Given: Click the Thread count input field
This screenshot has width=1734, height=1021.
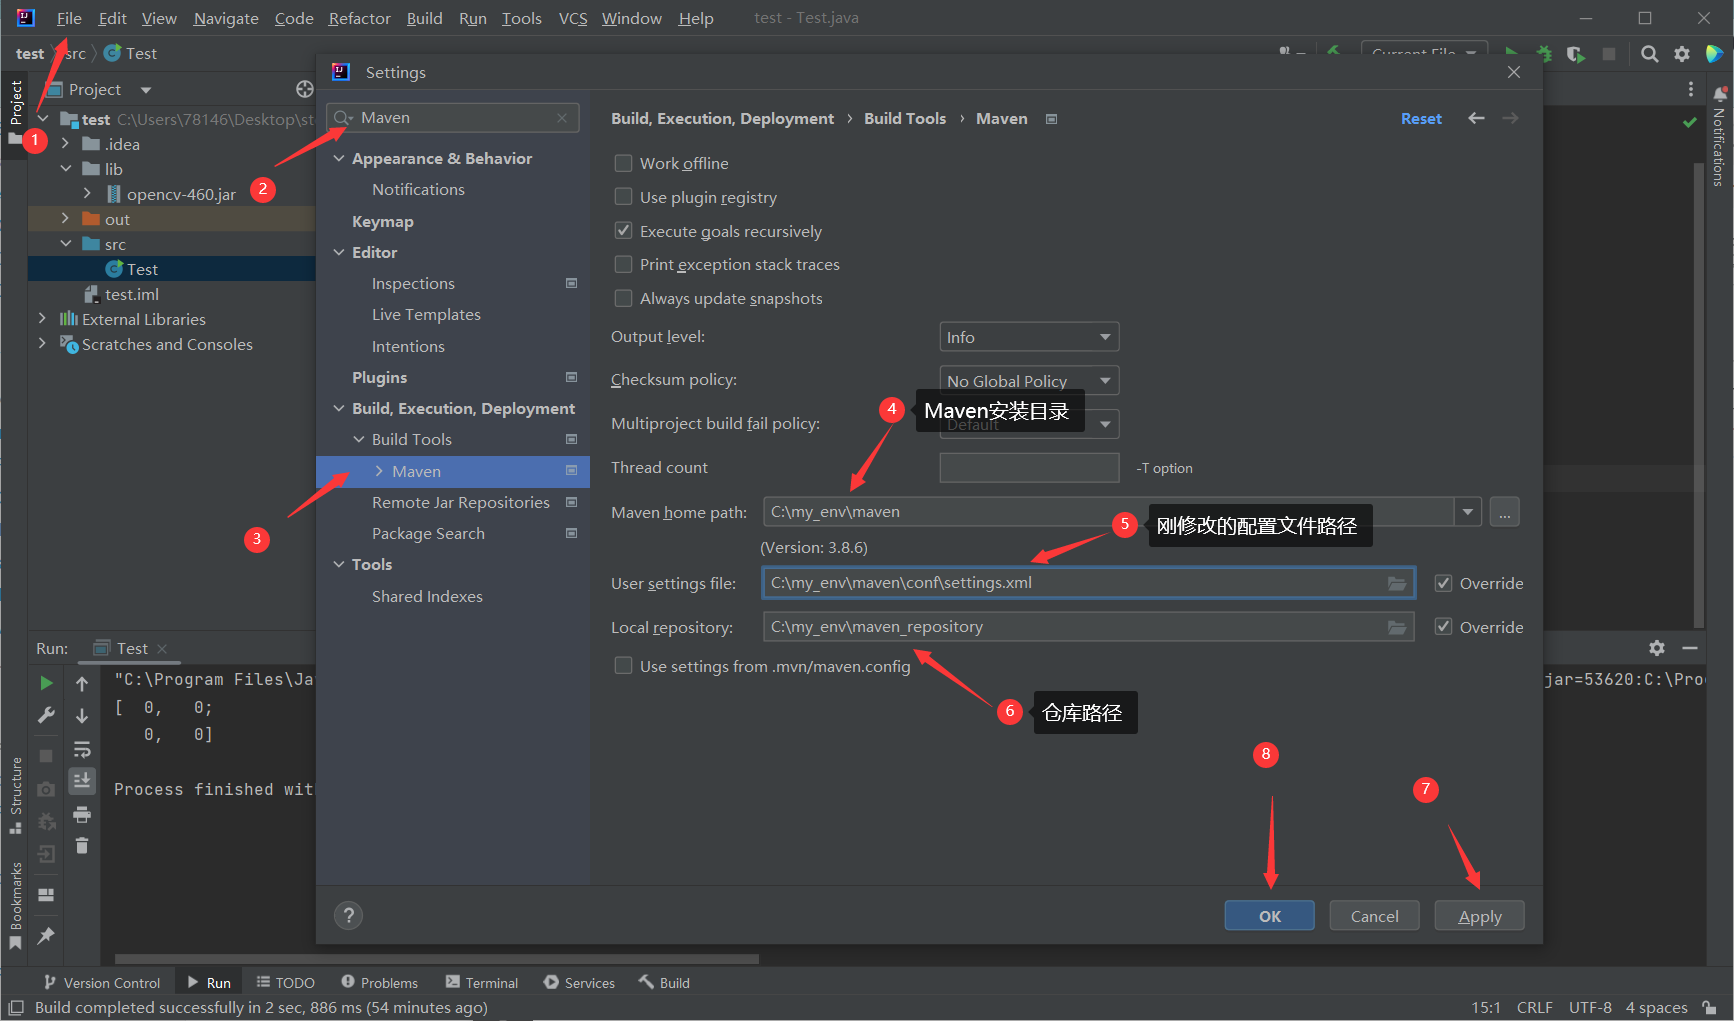Looking at the screenshot, I should 1029,468.
